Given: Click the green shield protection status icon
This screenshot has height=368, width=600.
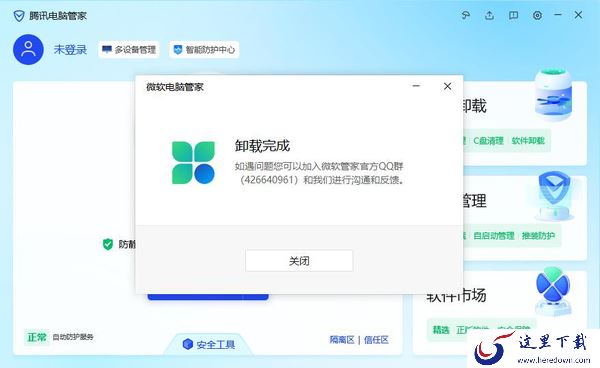Looking at the screenshot, I should 108,244.
